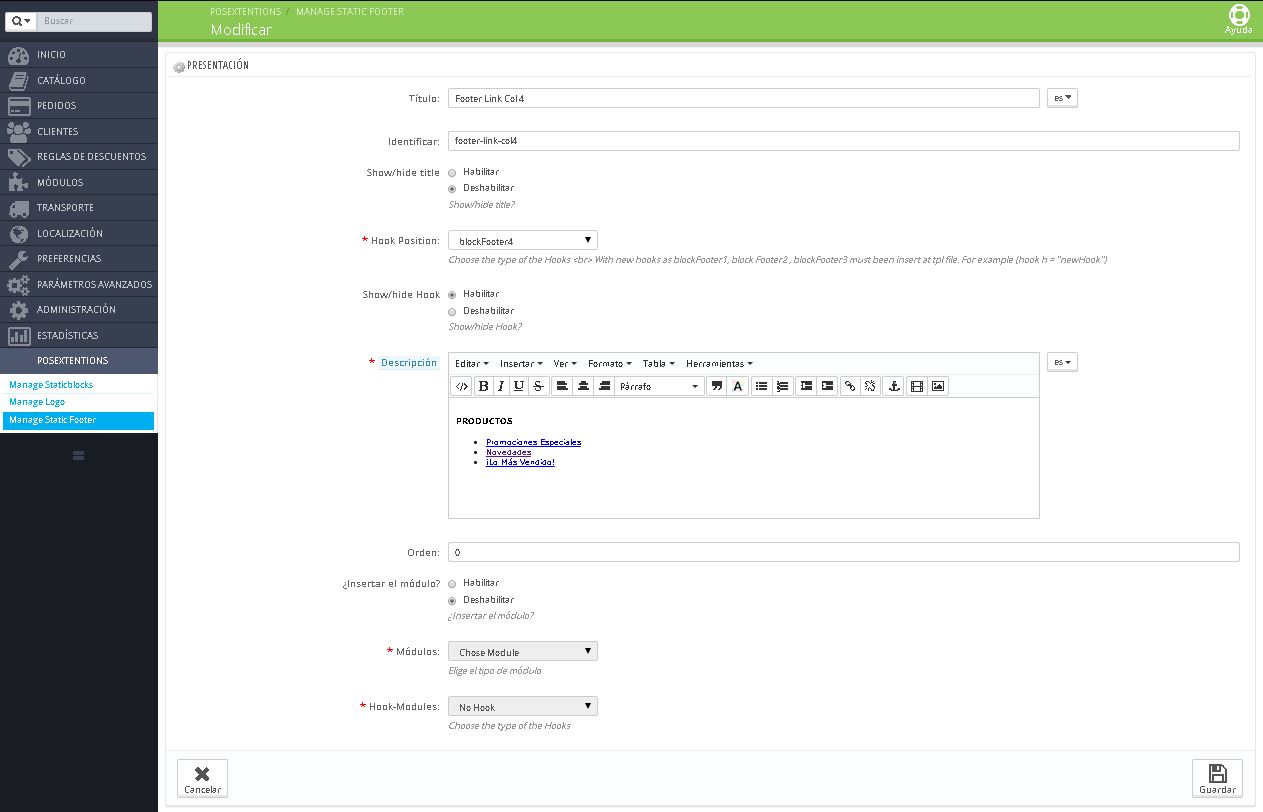Viewport: 1263px width, 812px height.
Task: Open Párrafo format dropdown
Action: 659,386
